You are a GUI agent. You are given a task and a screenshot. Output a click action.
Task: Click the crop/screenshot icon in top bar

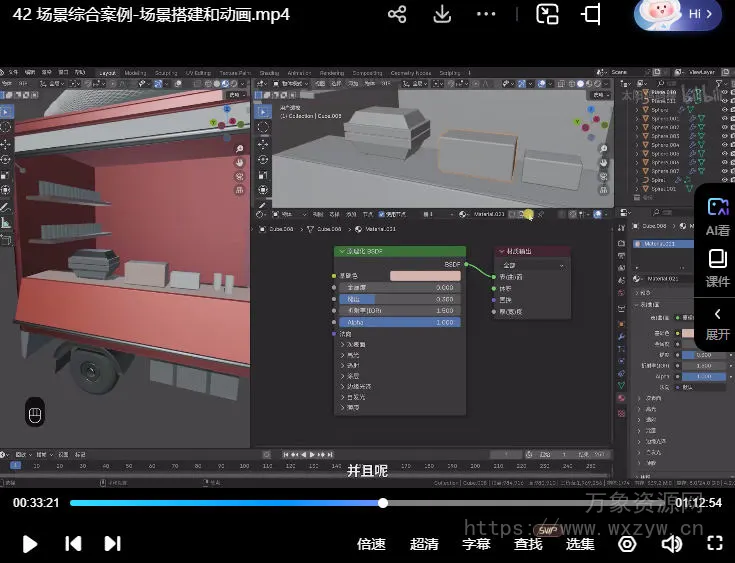pyautogui.click(x=592, y=15)
